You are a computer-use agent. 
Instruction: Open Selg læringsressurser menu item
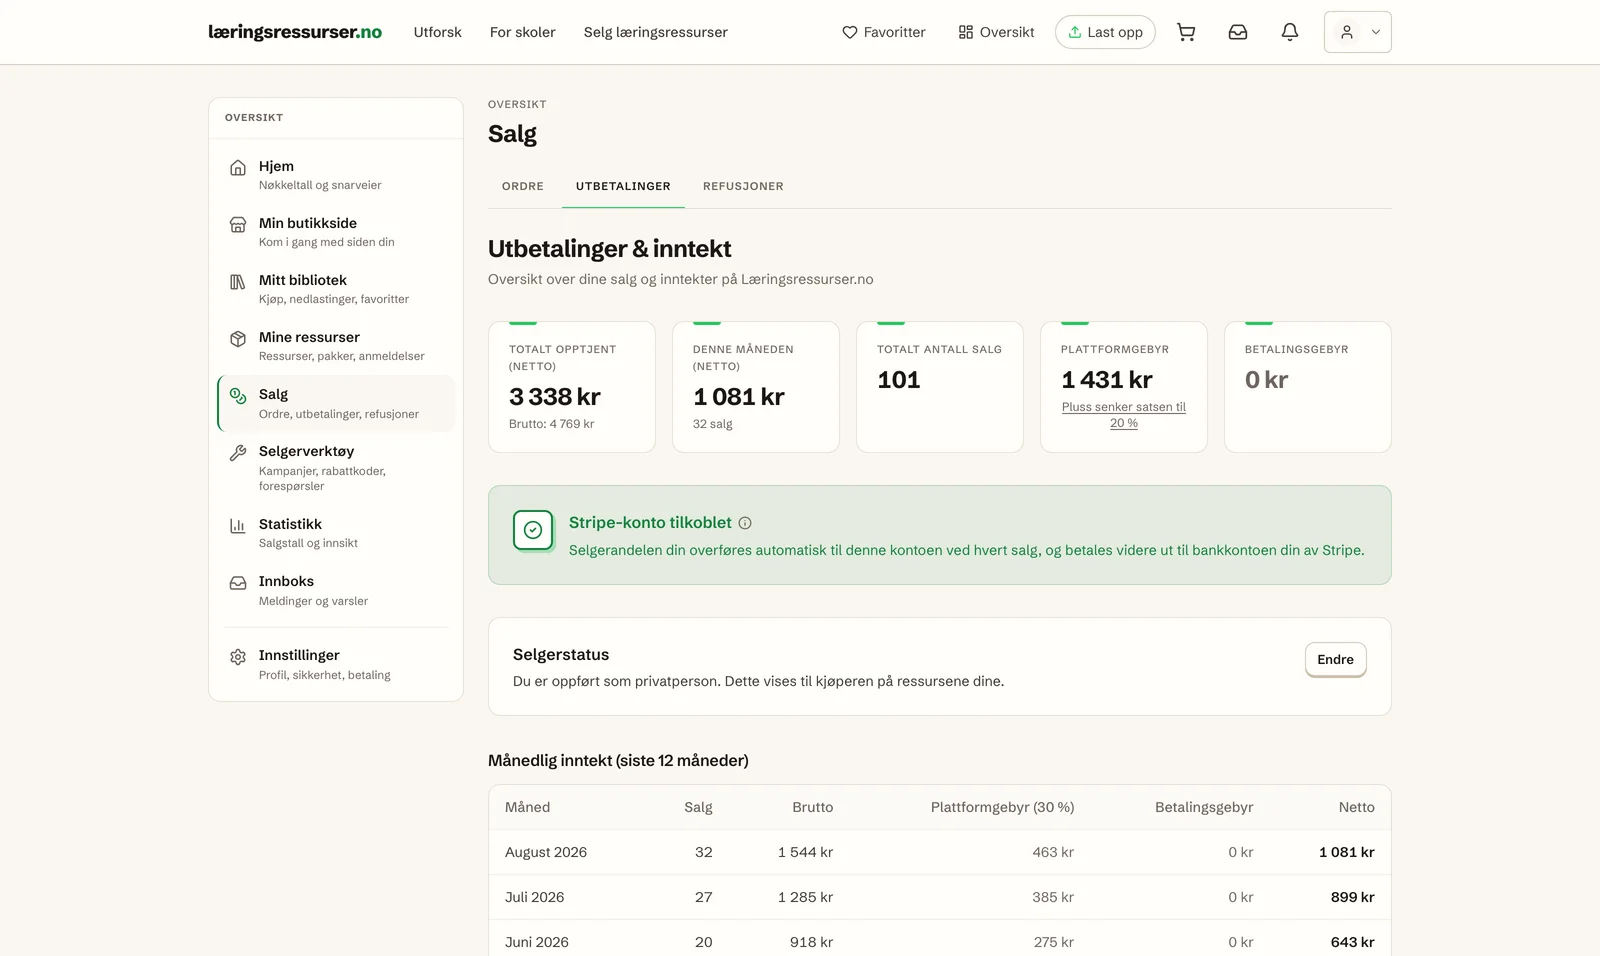coord(656,32)
